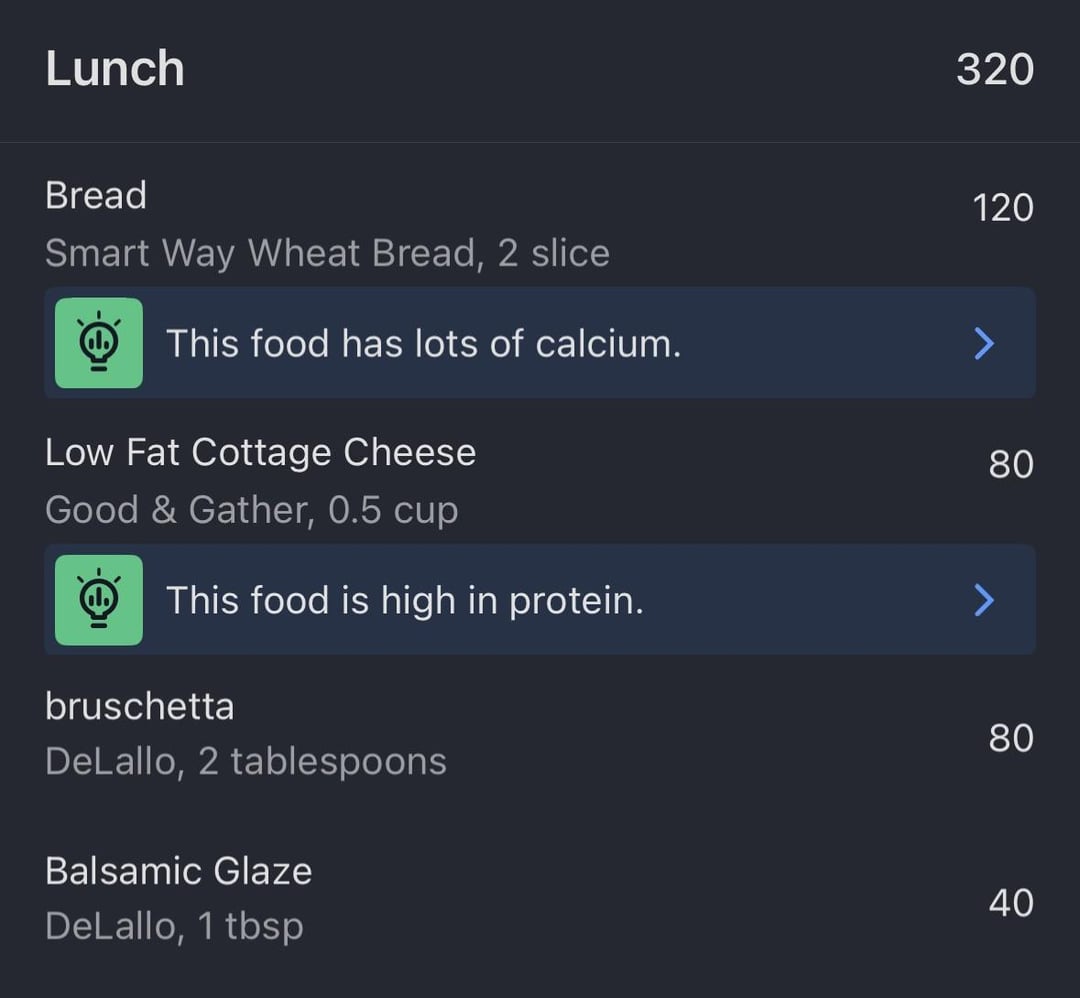Tap the 120 calorie value for Bread
Screen dimensions: 1080x998
[1003, 208]
